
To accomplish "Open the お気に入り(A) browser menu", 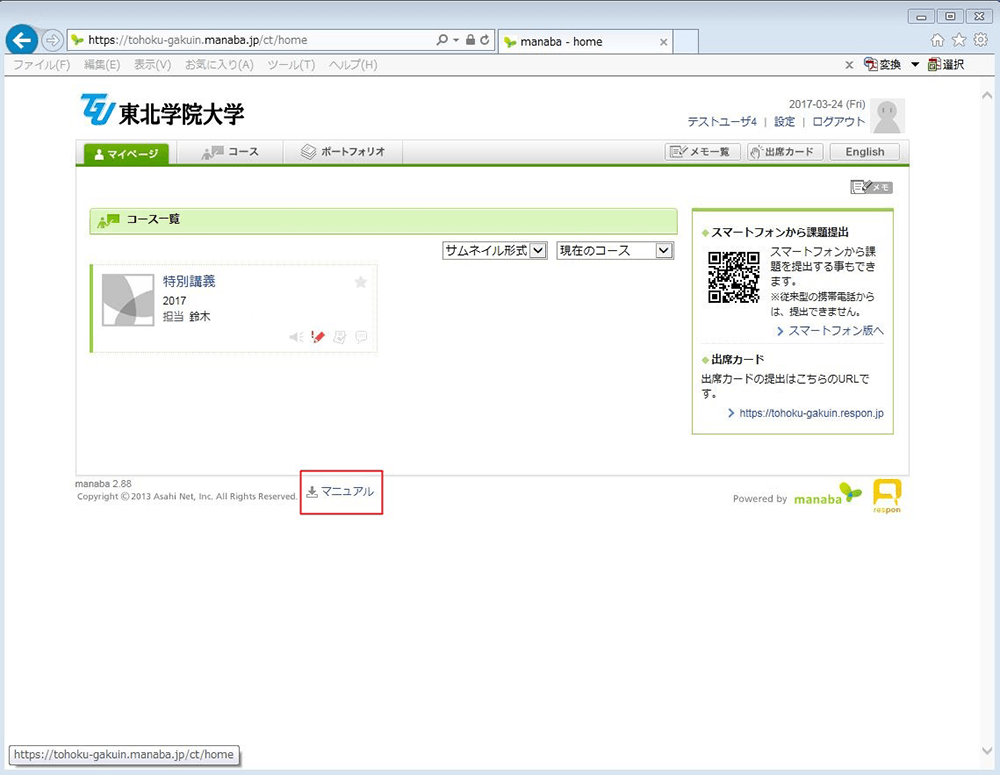I will click(219, 65).
